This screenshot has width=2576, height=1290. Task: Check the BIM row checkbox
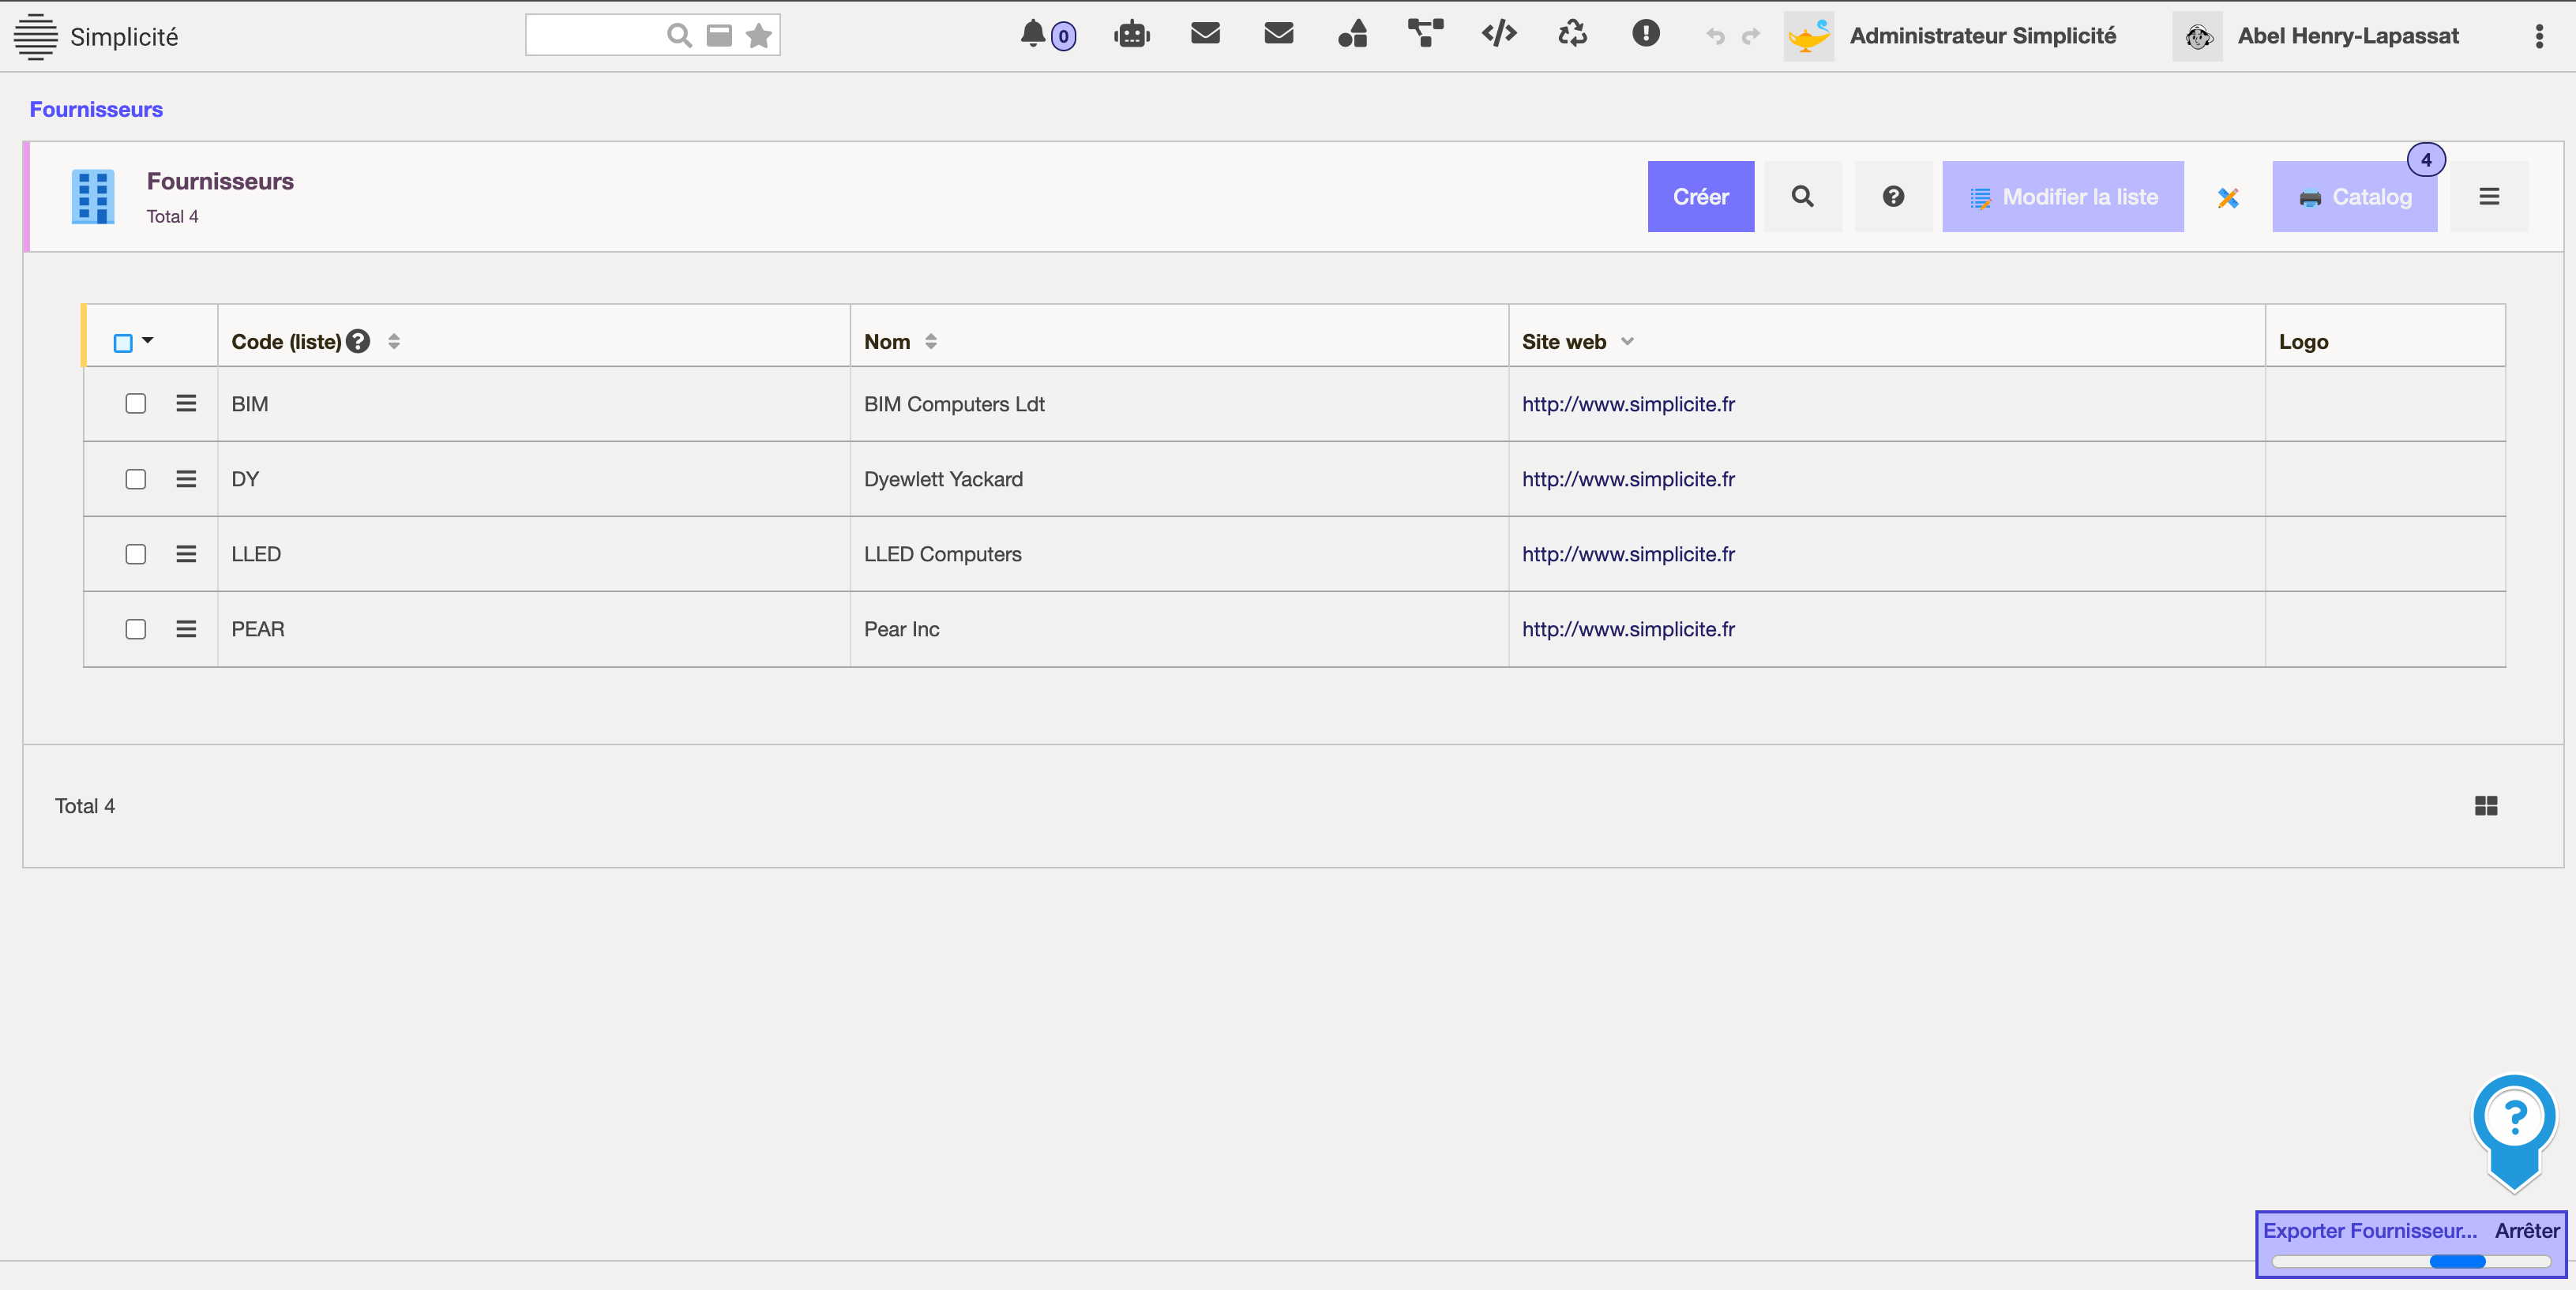tap(136, 404)
